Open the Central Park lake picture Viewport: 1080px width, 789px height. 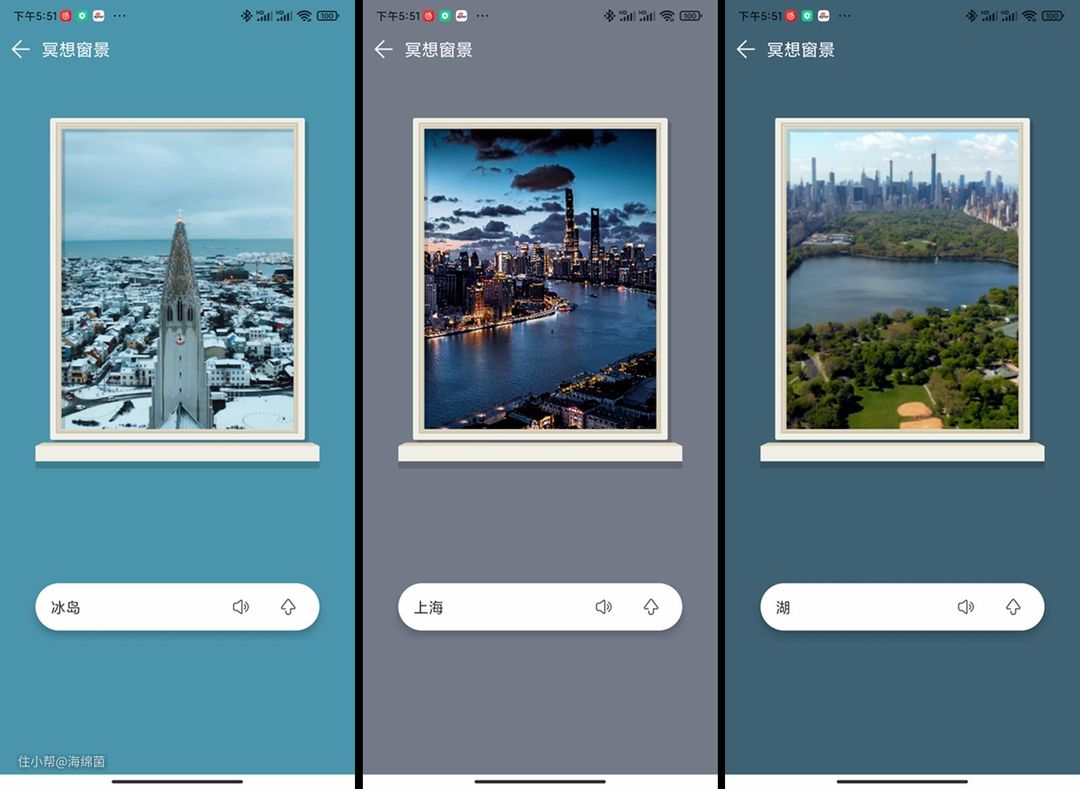tap(902, 279)
